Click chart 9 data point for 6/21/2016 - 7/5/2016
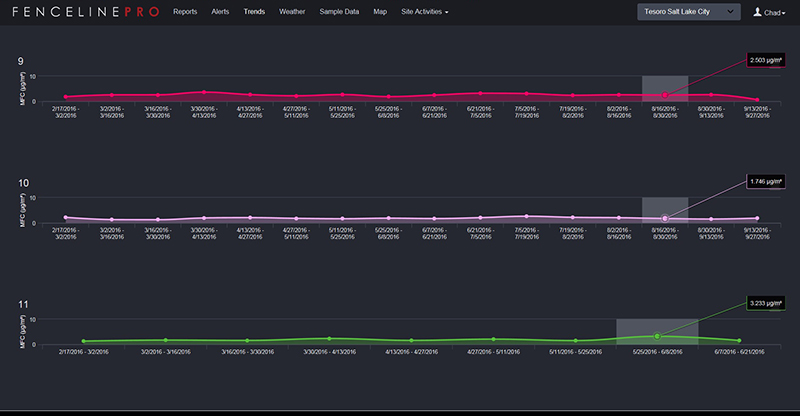This screenshot has height=416, width=800. pos(481,93)
